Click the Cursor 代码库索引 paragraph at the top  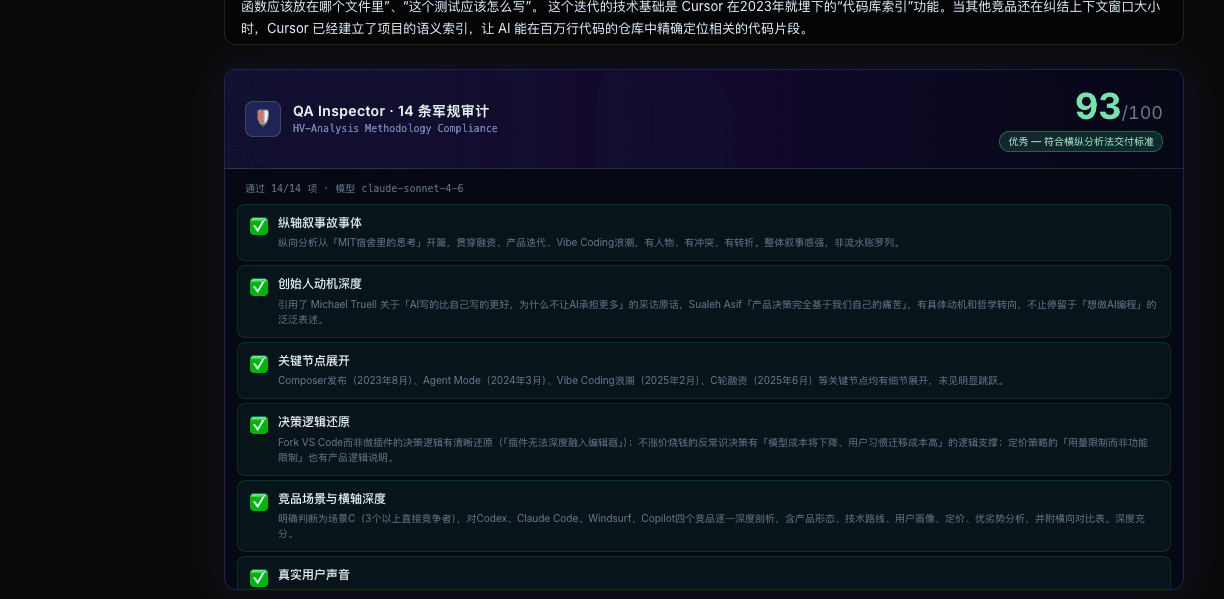pos(703,17)
